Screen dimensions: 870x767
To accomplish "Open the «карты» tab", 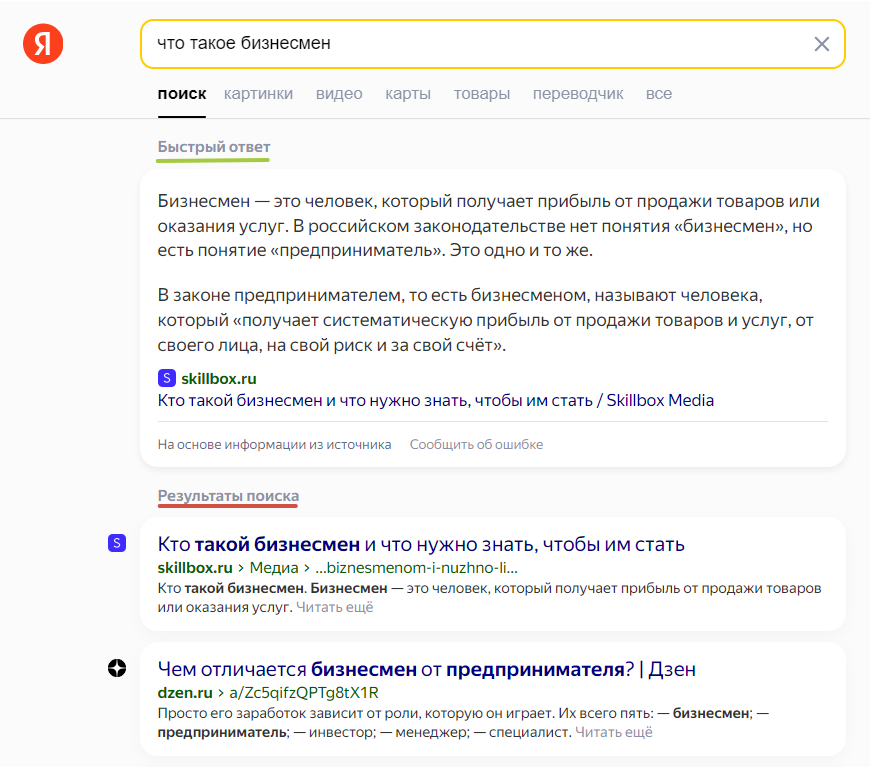I will pyautogui.click(x=408, y=94).
